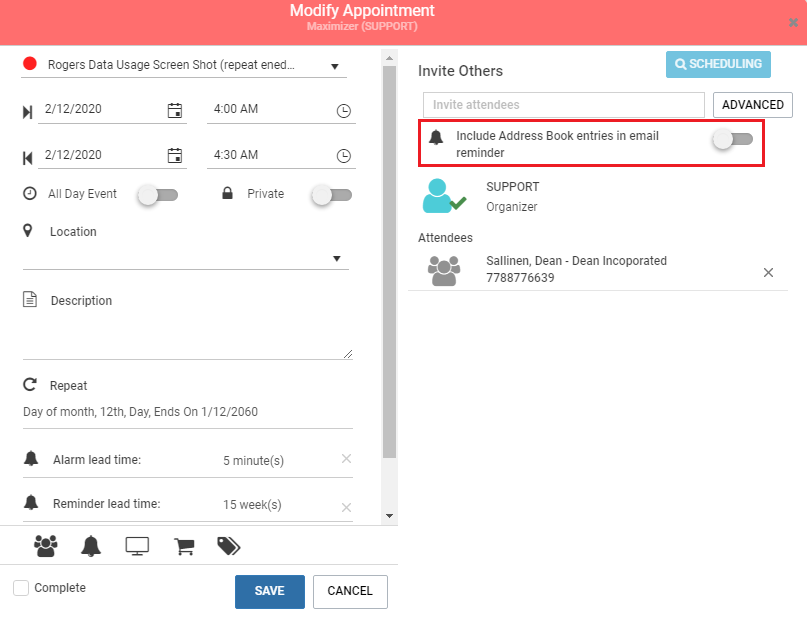Select the red priority color dot
The image size is (807, 617).
point(30,64)
